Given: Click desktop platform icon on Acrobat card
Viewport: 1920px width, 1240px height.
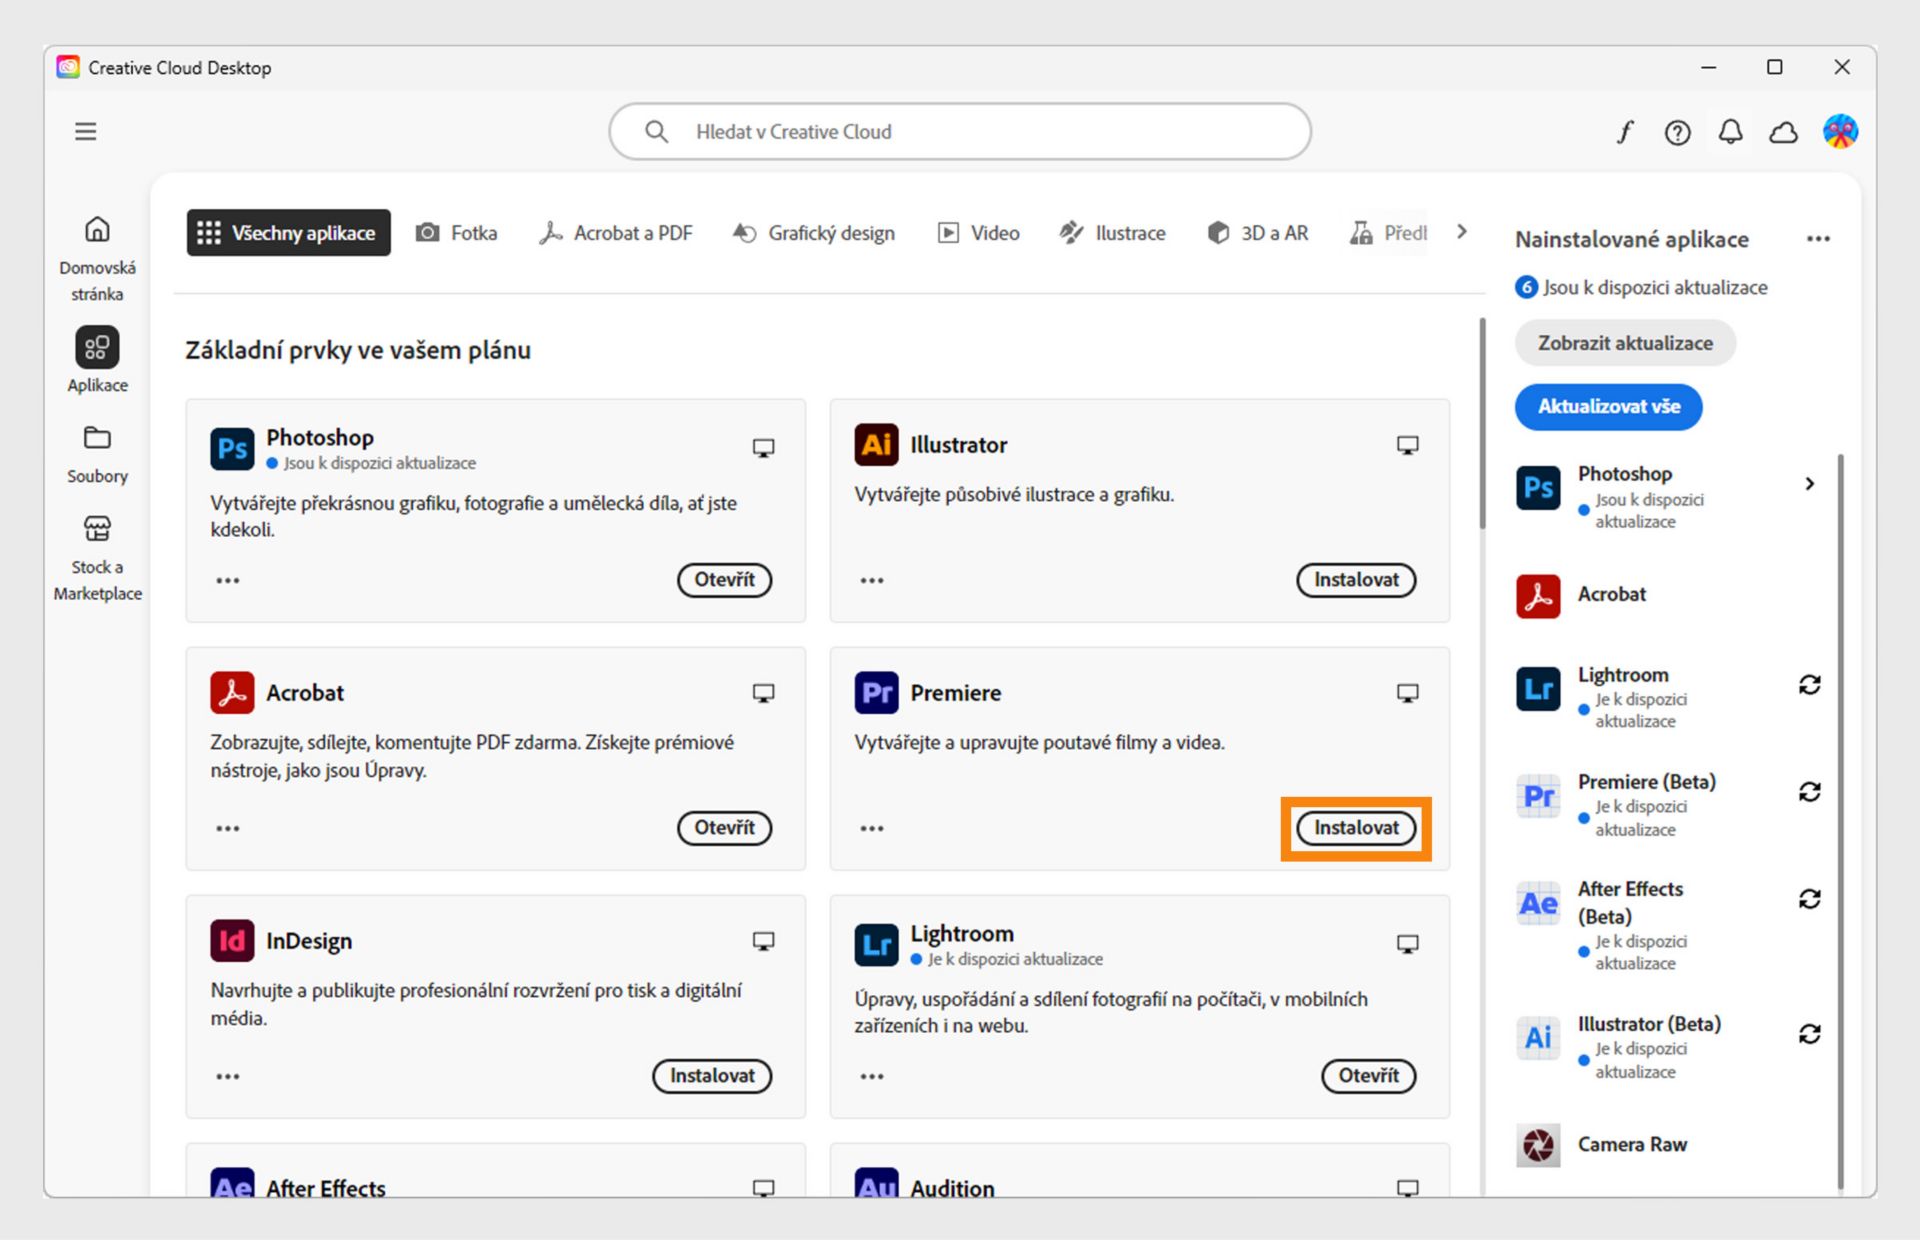Looking at the screenshot, I should pyautogui.click(x=763, y=693).
